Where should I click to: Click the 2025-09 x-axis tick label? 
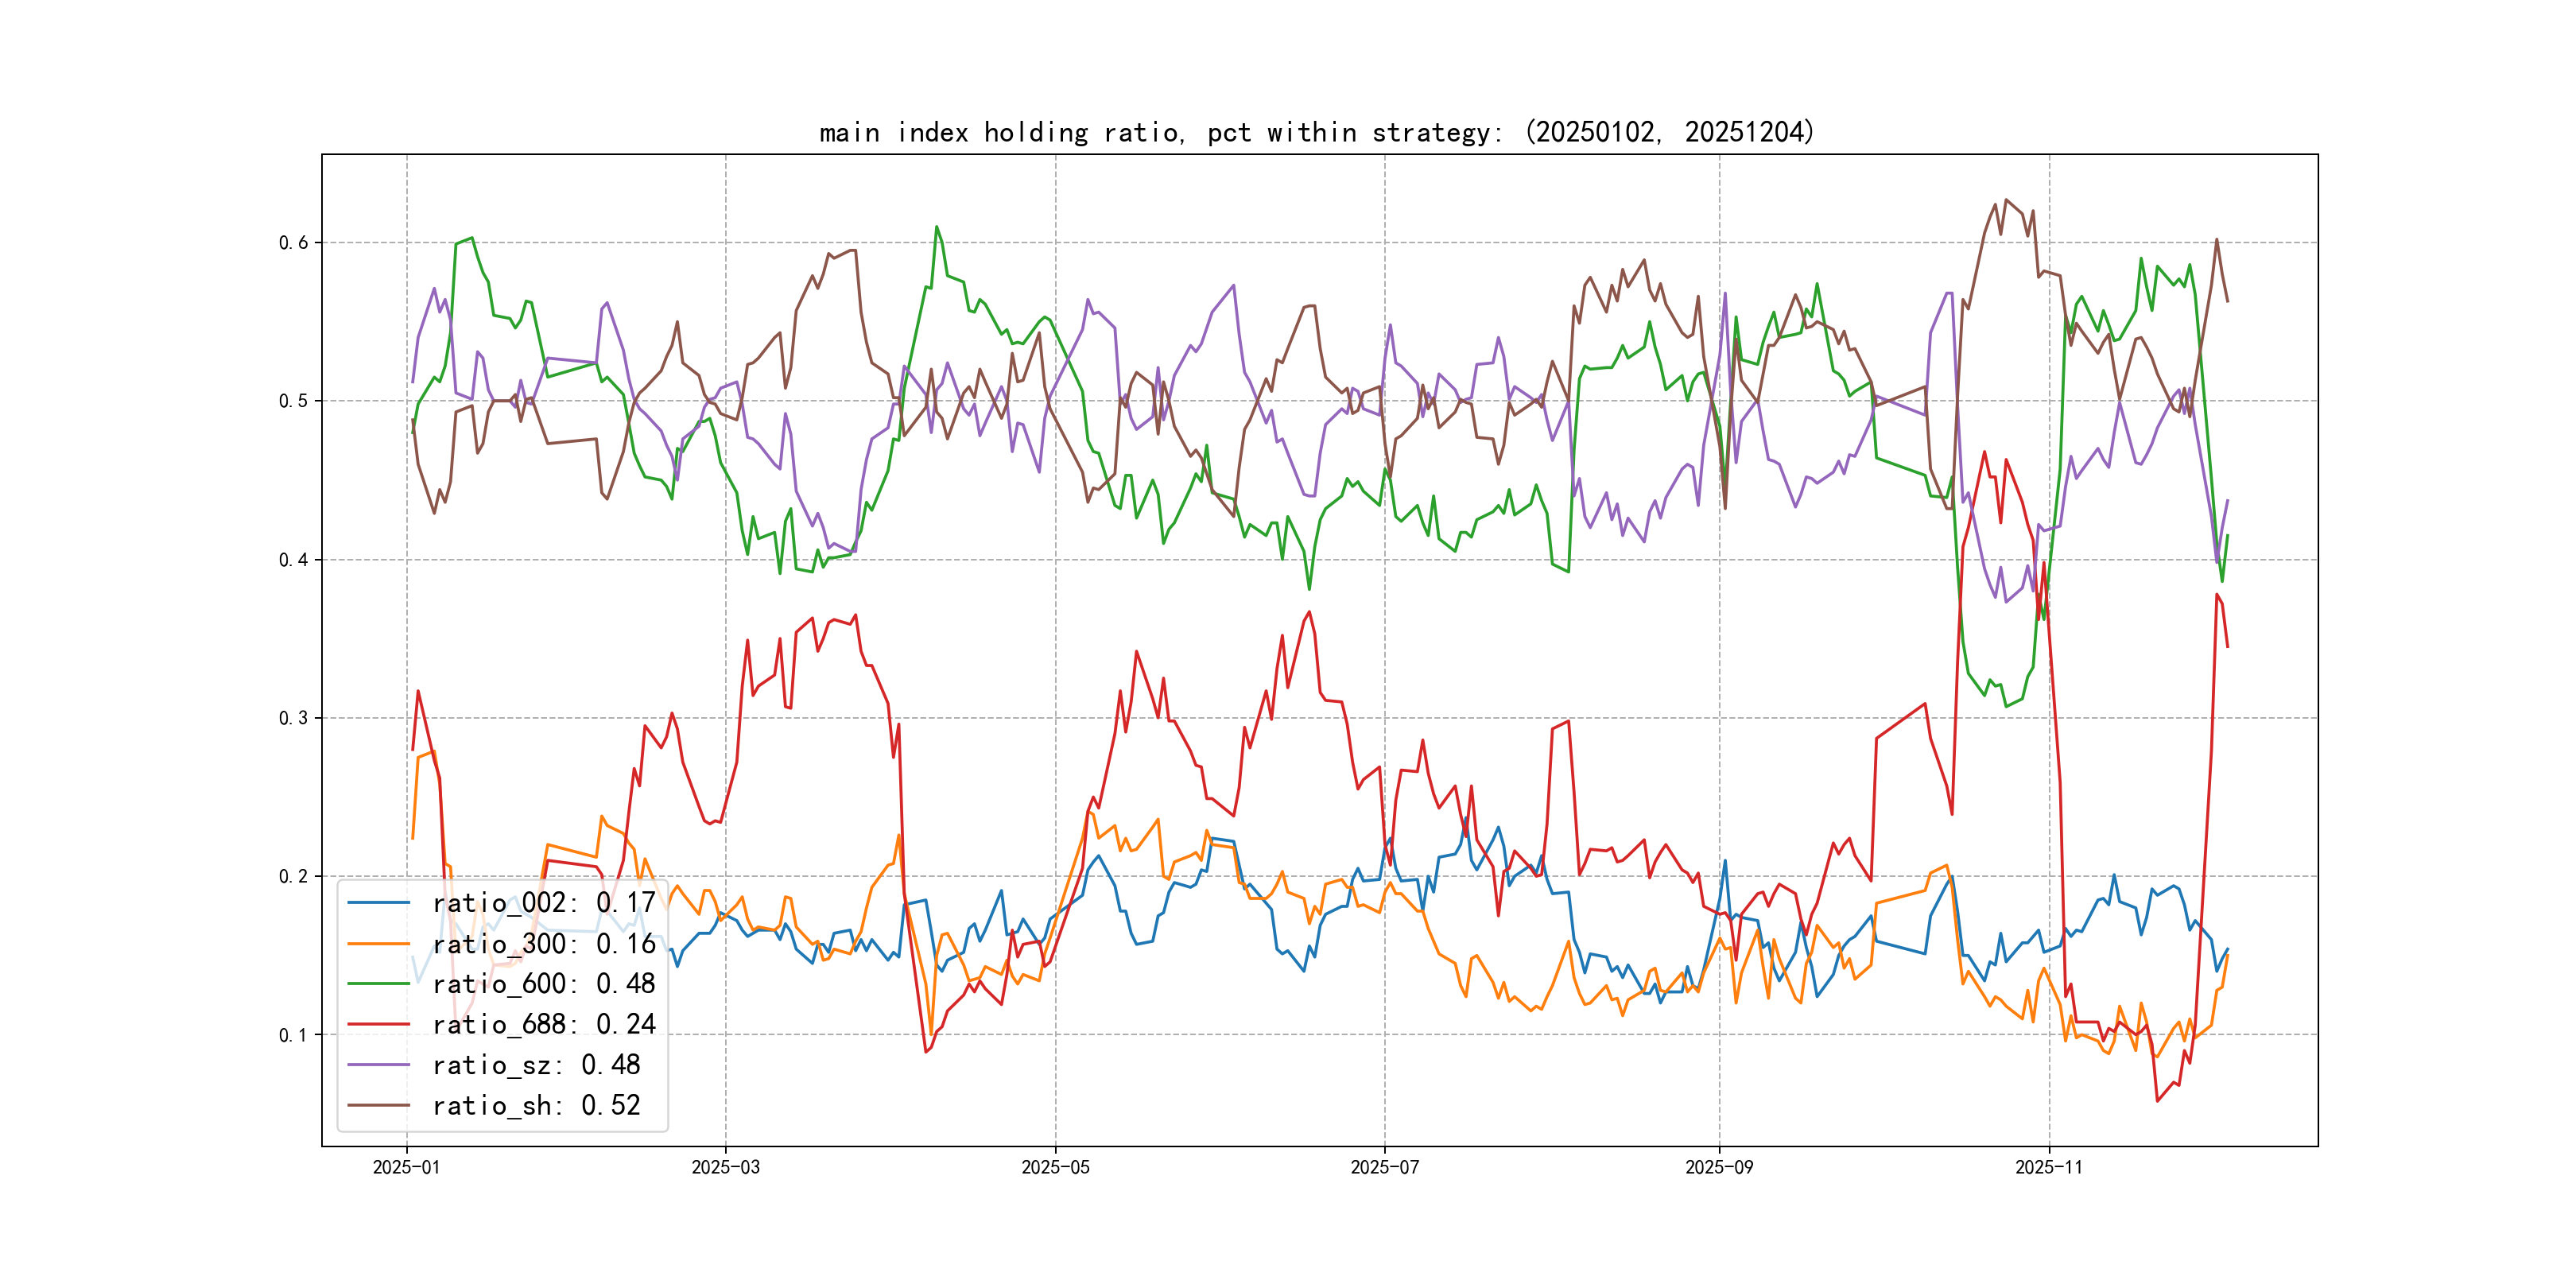(1719, 1167)
